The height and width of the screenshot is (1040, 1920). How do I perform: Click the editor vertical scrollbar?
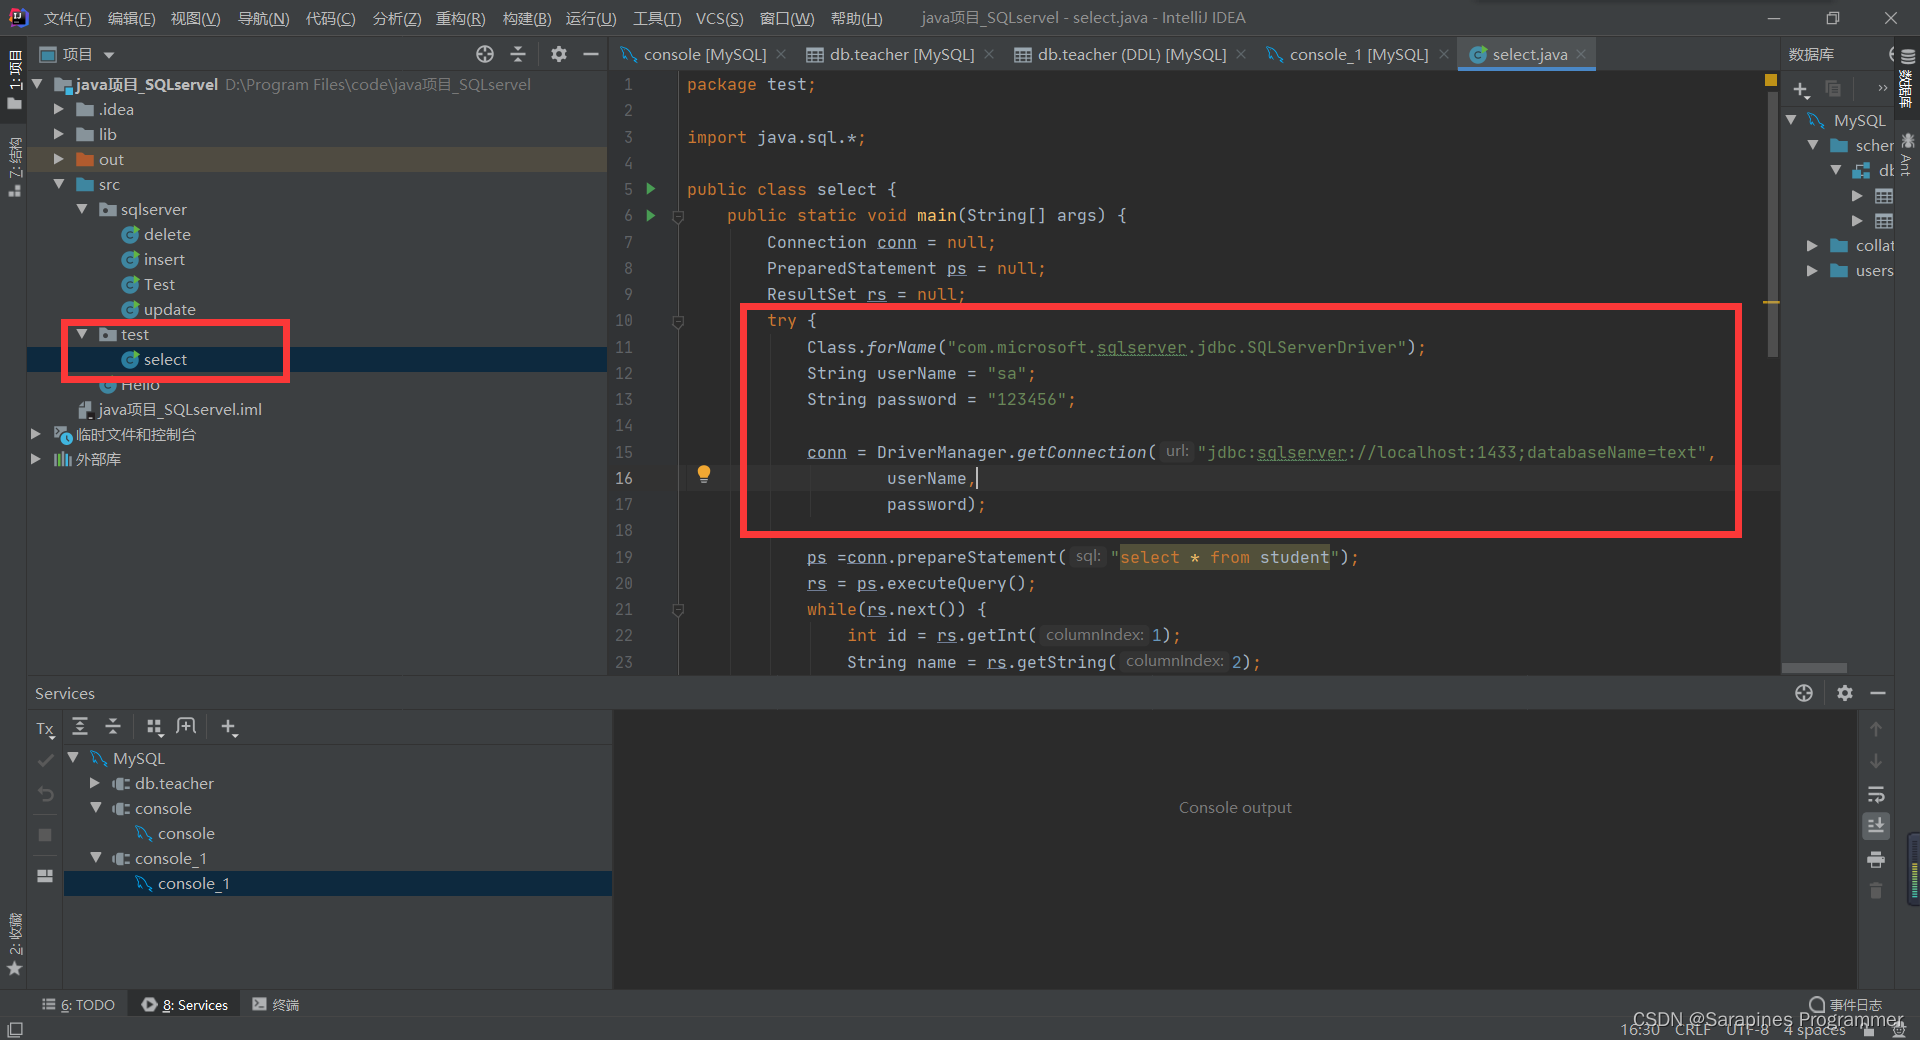[x=1773, y=225]
